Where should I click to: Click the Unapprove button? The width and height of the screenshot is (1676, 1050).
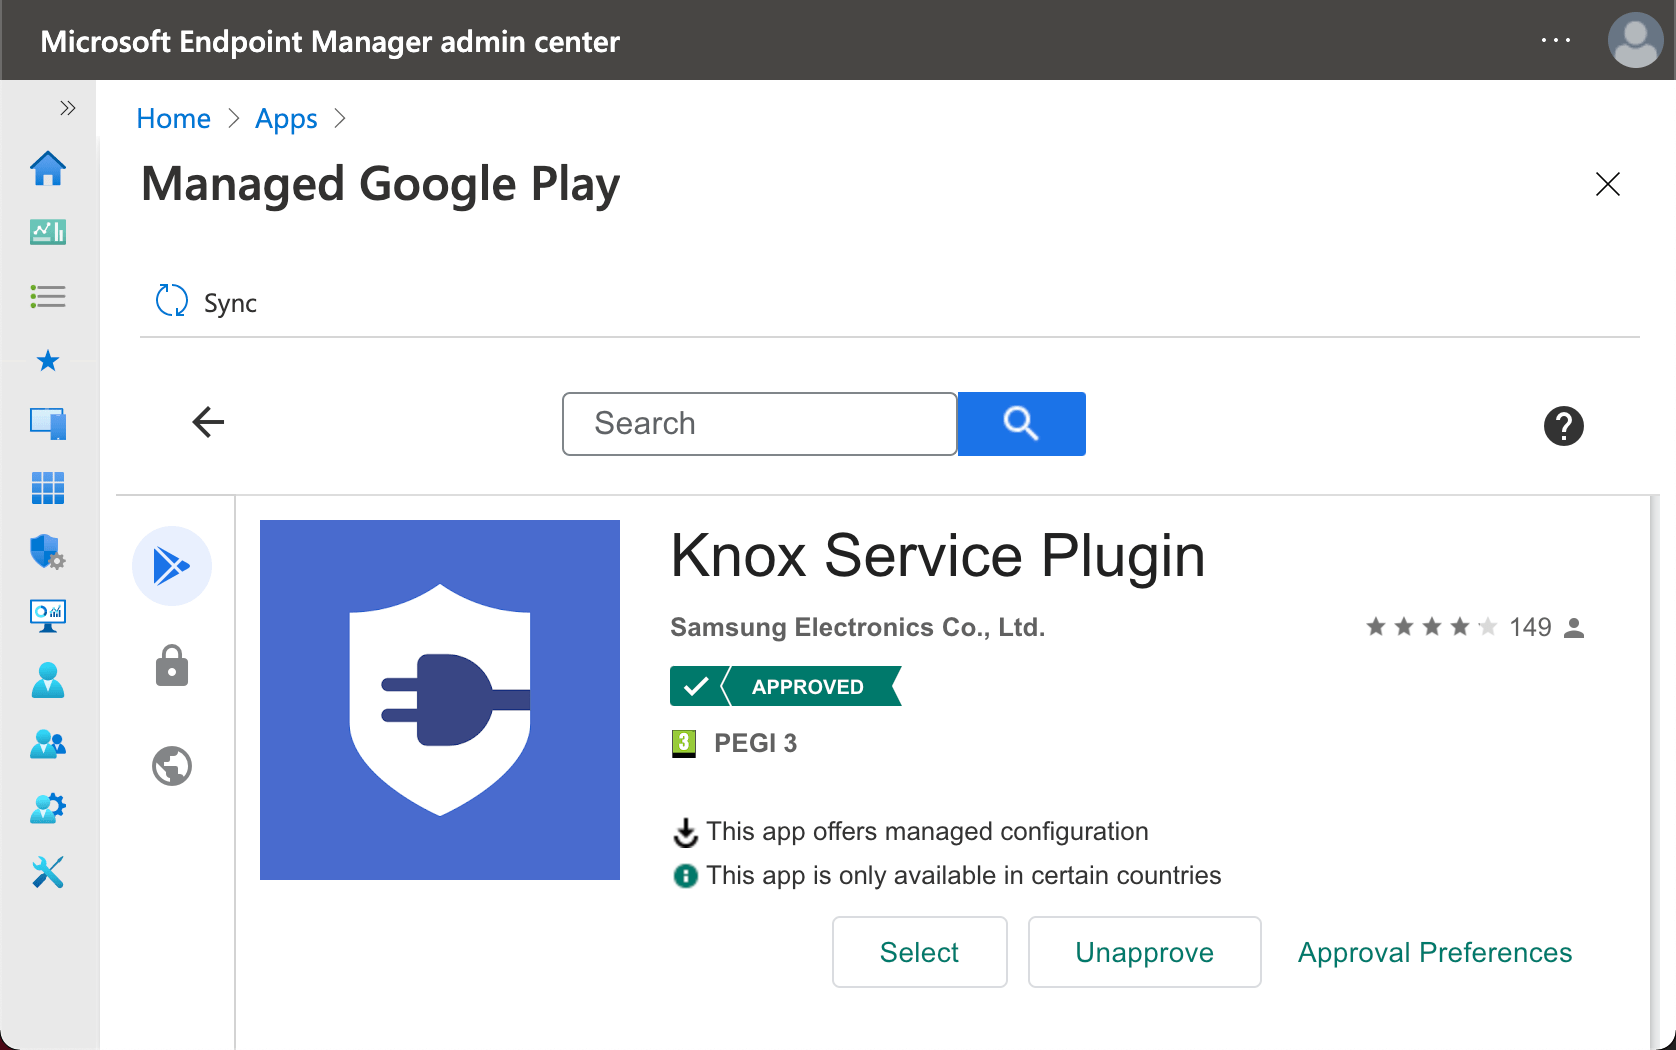click(1144, 952)
